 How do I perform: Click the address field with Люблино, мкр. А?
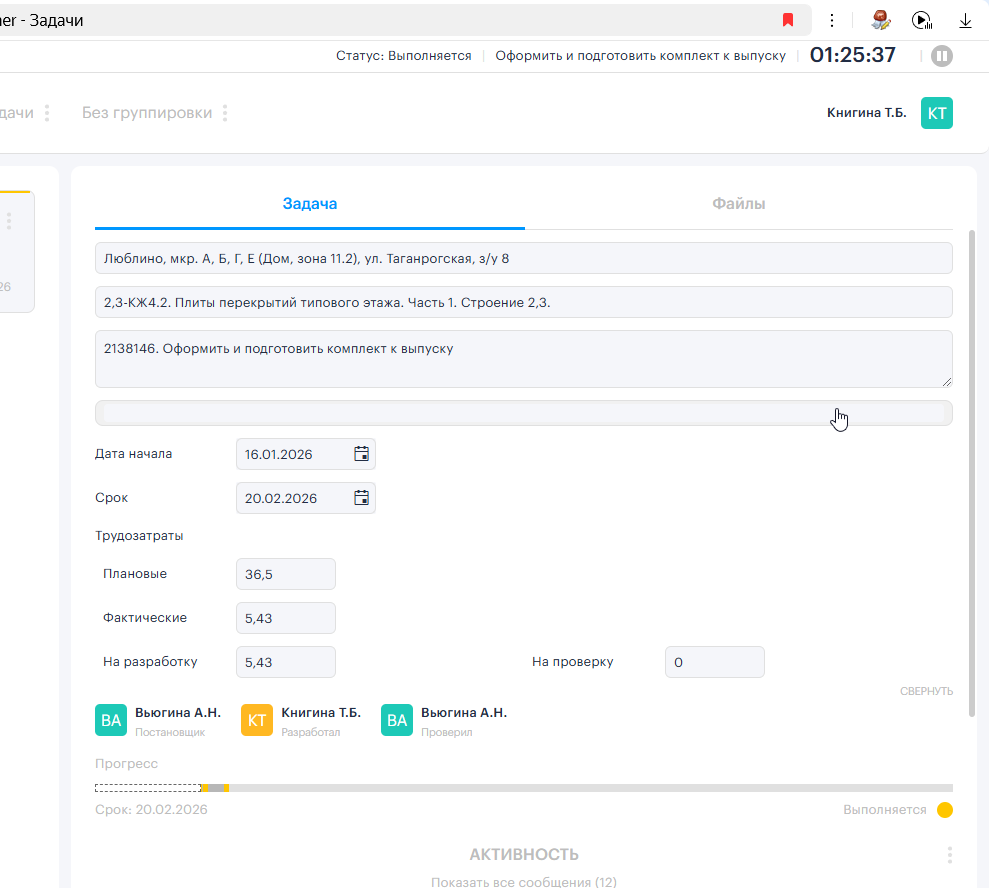[x=524, y=259]
